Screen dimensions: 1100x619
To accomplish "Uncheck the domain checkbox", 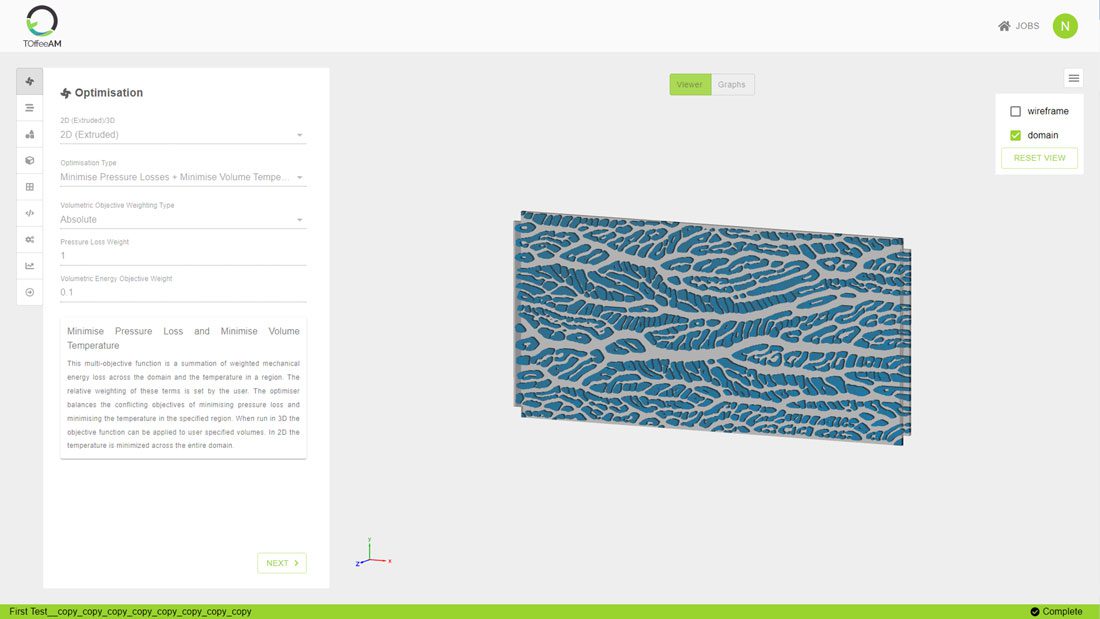I will tap(1015, 135).
